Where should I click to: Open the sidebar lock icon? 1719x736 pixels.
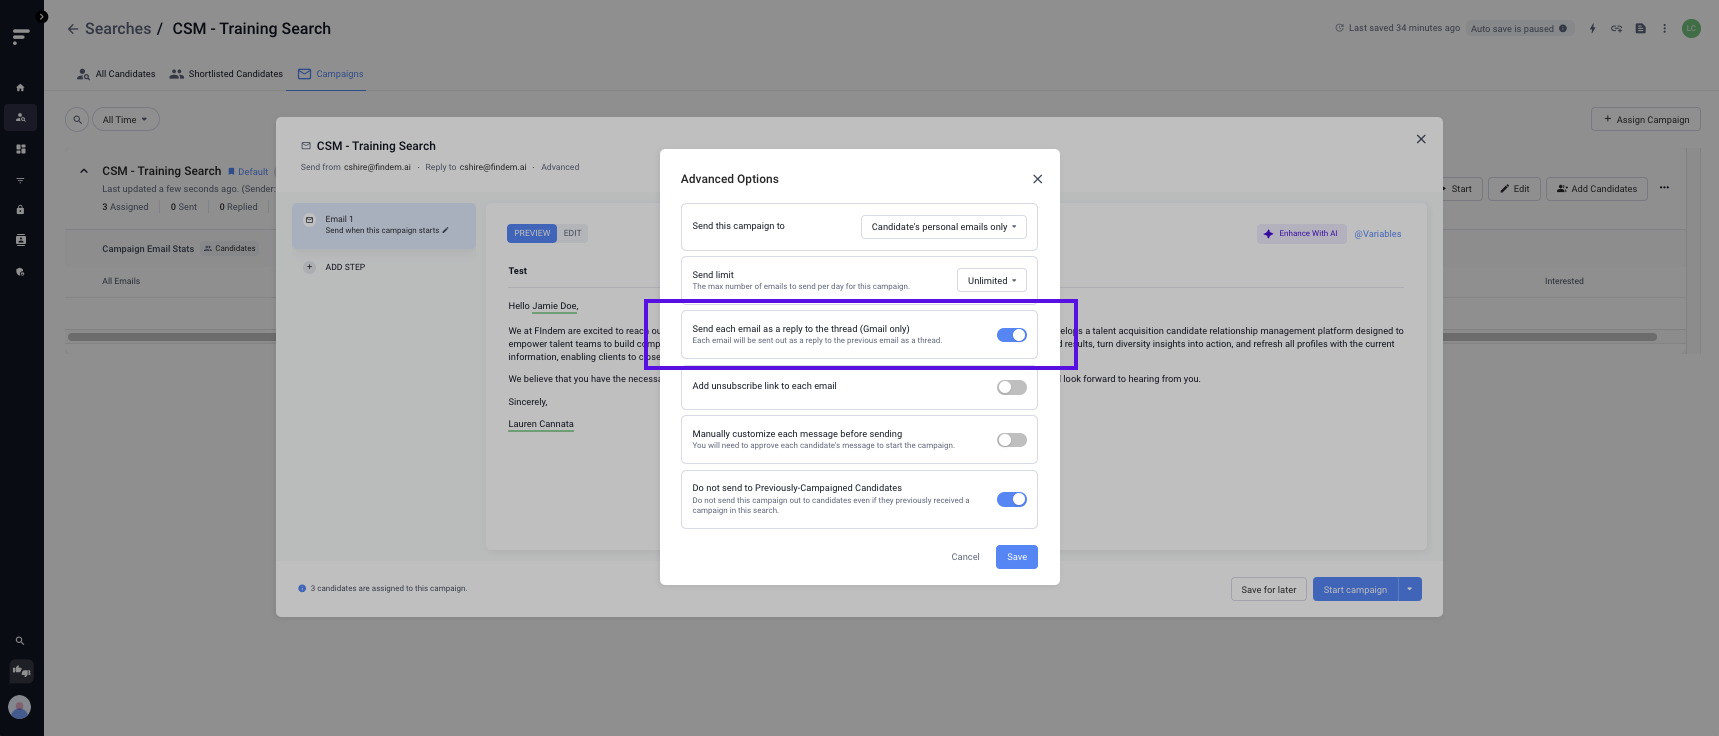[20, 210]
